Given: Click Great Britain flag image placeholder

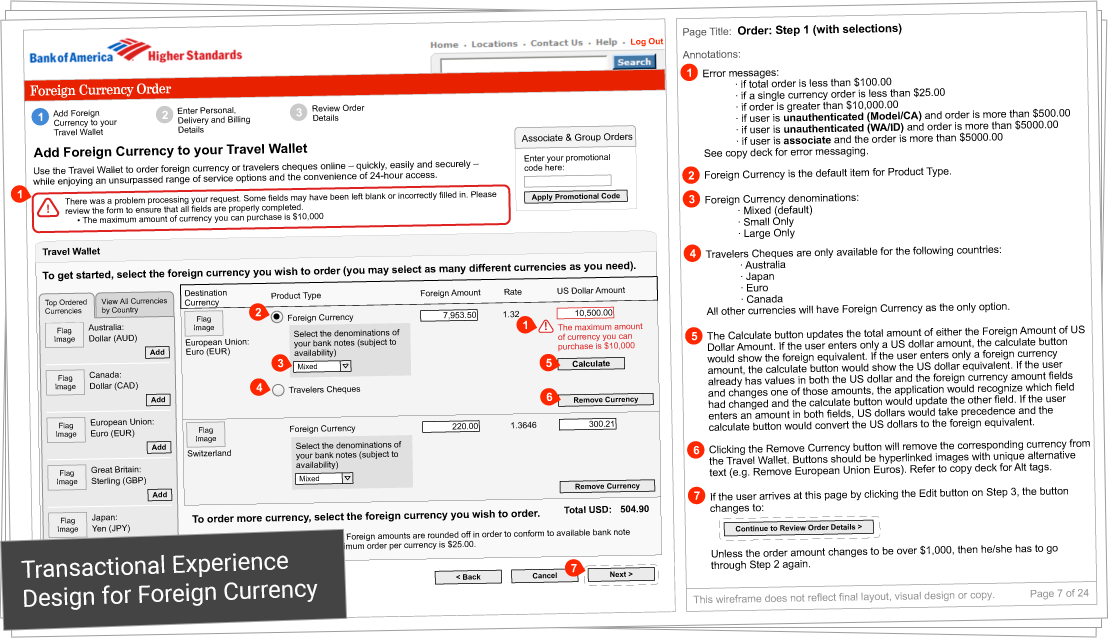Looking at the screenshot, I should click(67, 477).
